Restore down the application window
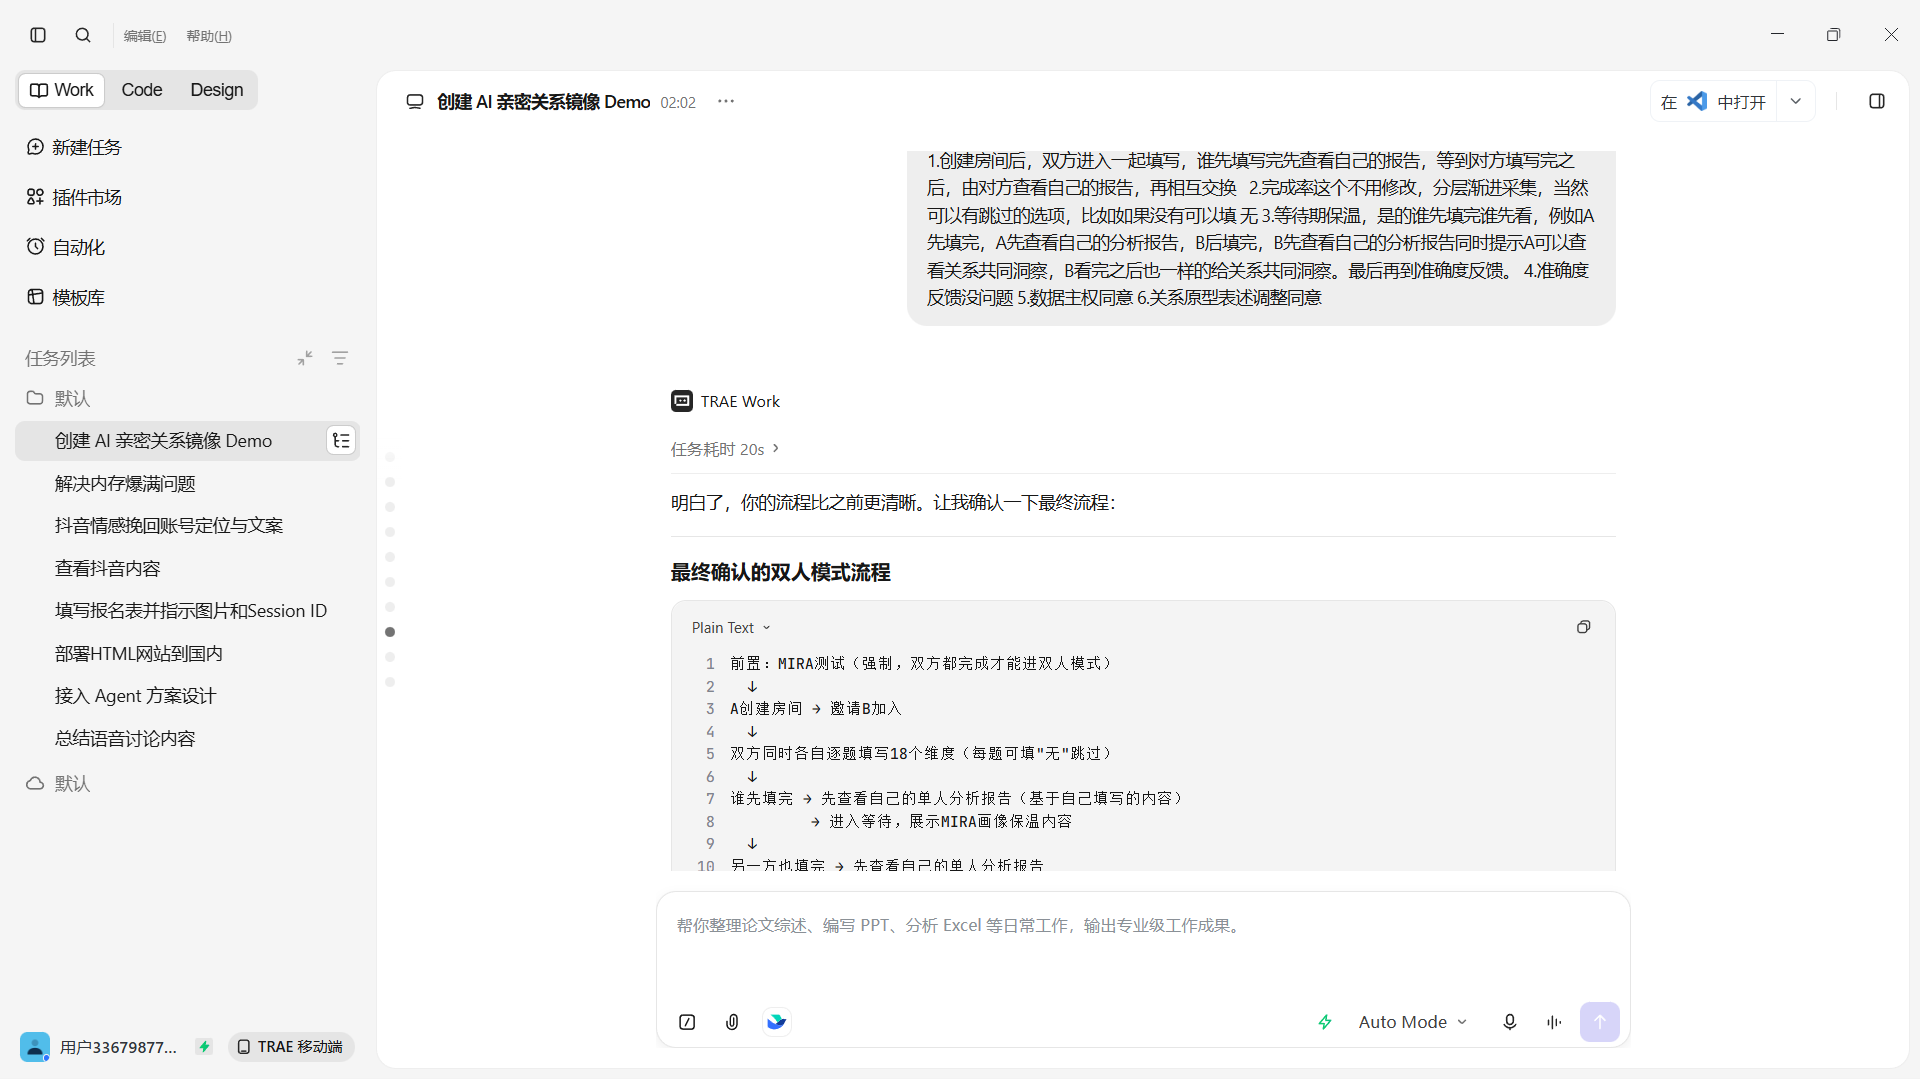 [x=1833, y=35]
